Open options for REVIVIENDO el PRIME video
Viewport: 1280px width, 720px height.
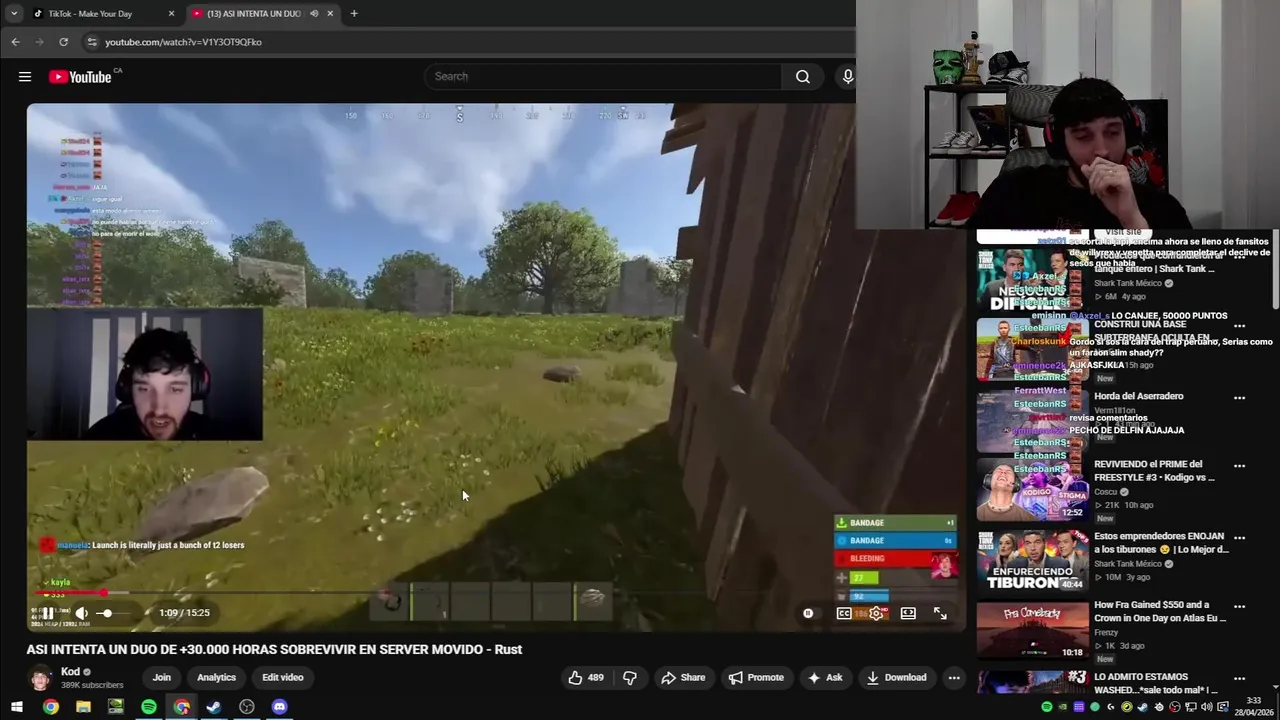(x=1240, y=465)
